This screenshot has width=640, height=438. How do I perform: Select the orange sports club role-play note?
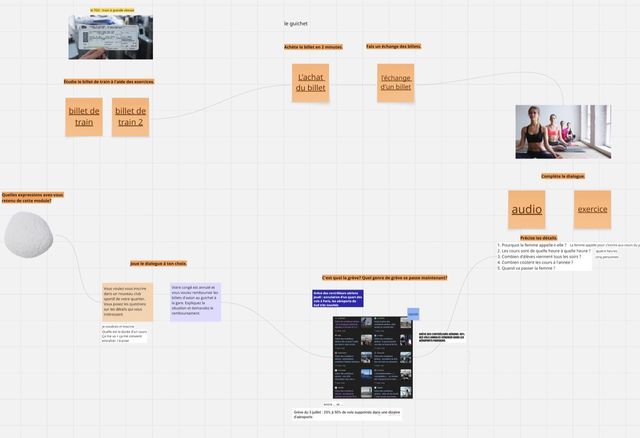(x=127, y=302)
